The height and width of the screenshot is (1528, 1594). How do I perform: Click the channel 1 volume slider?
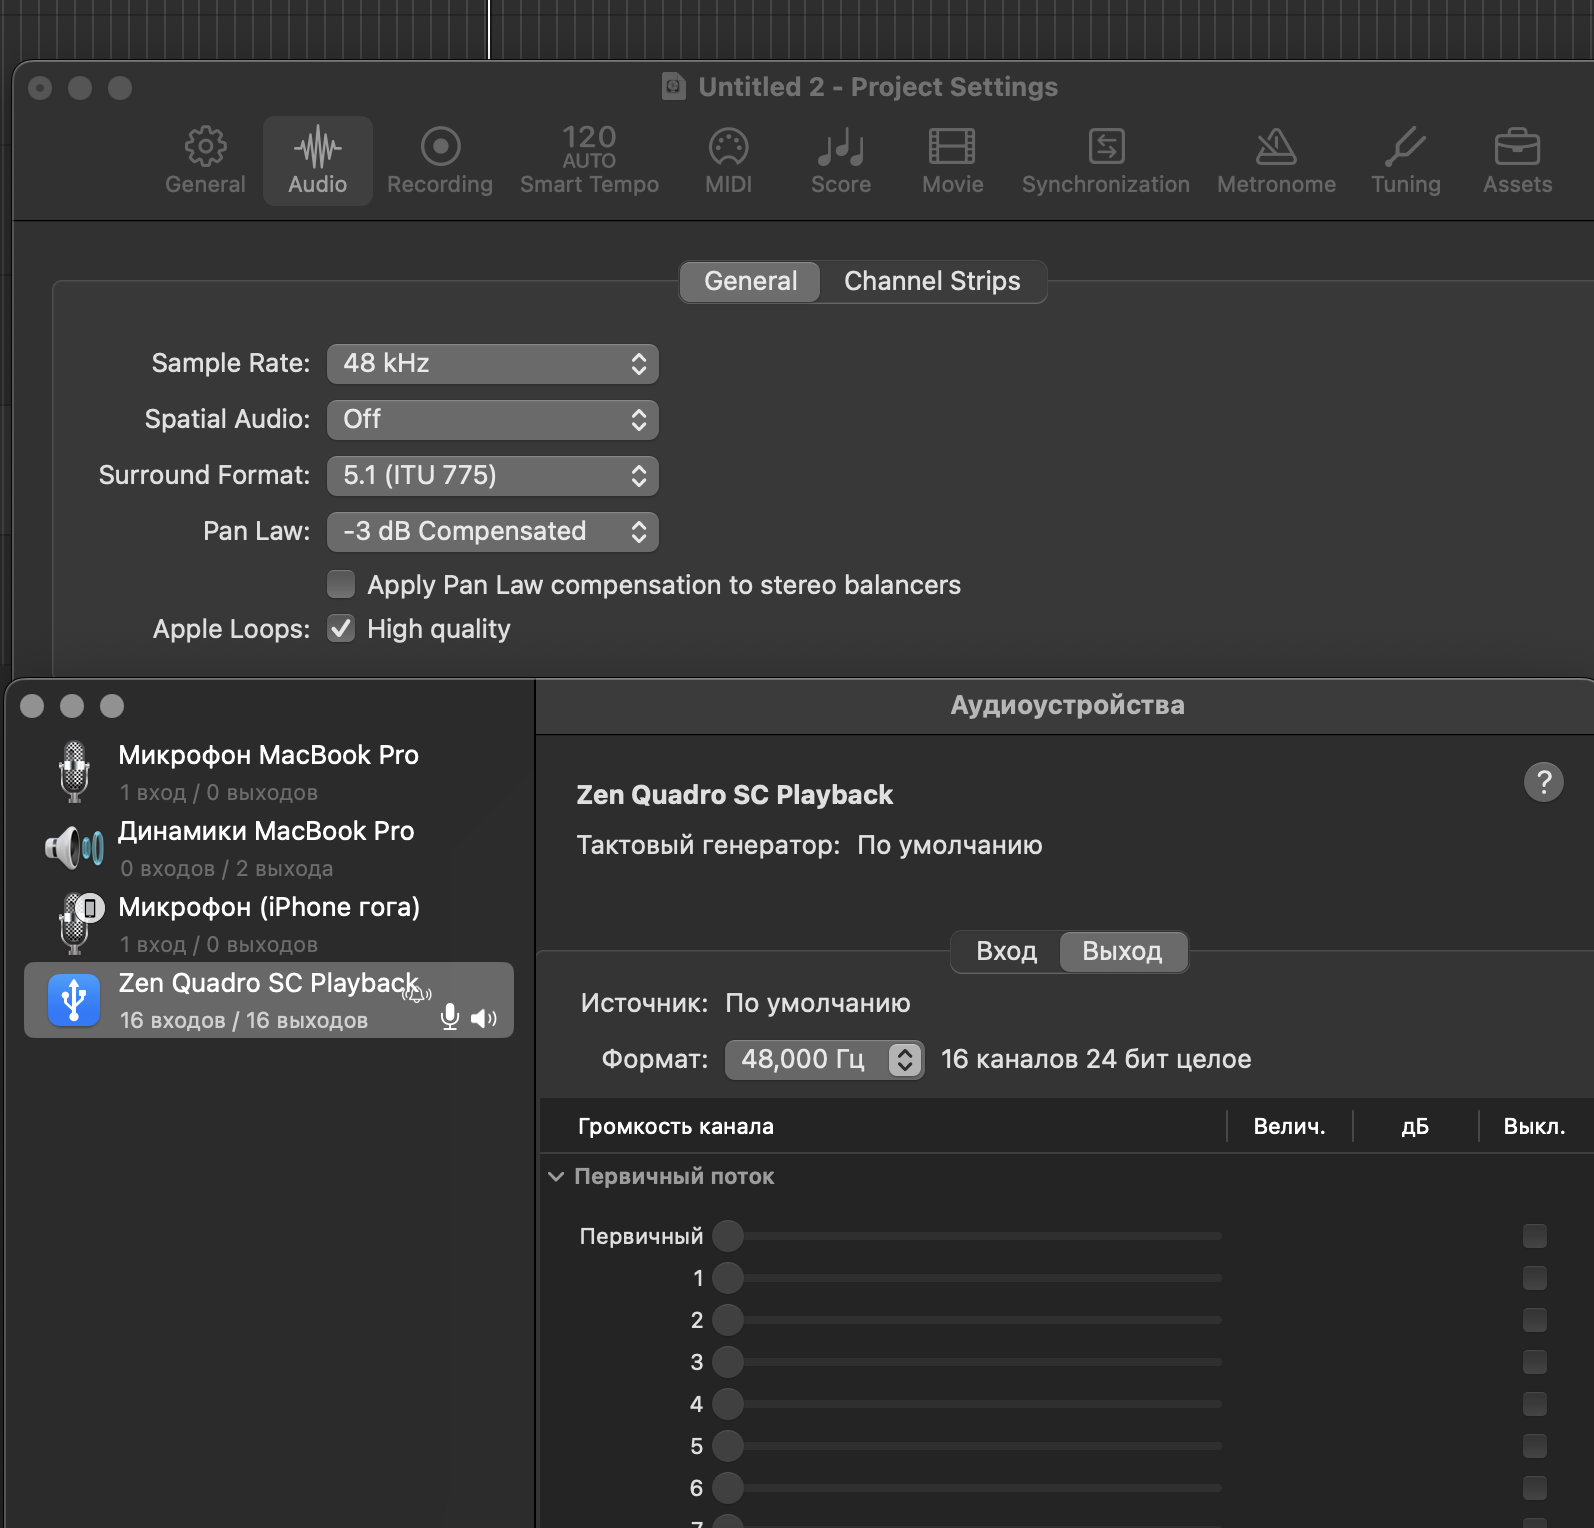pyautogui.click(x=728, y=1278)
